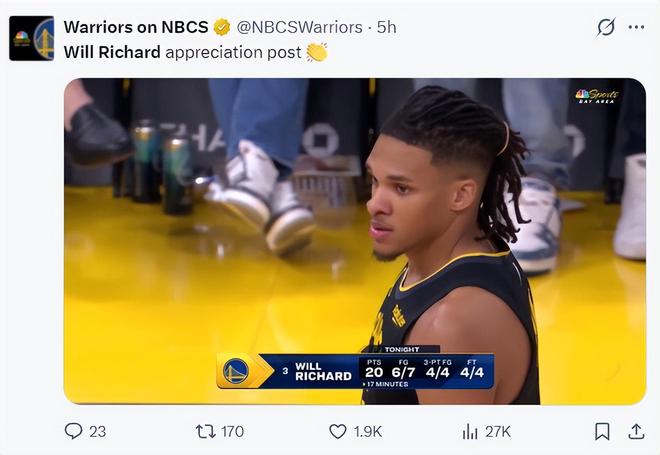
Task: Open the Warriors on NBCS profile avatar
Action: pos(32,38)
